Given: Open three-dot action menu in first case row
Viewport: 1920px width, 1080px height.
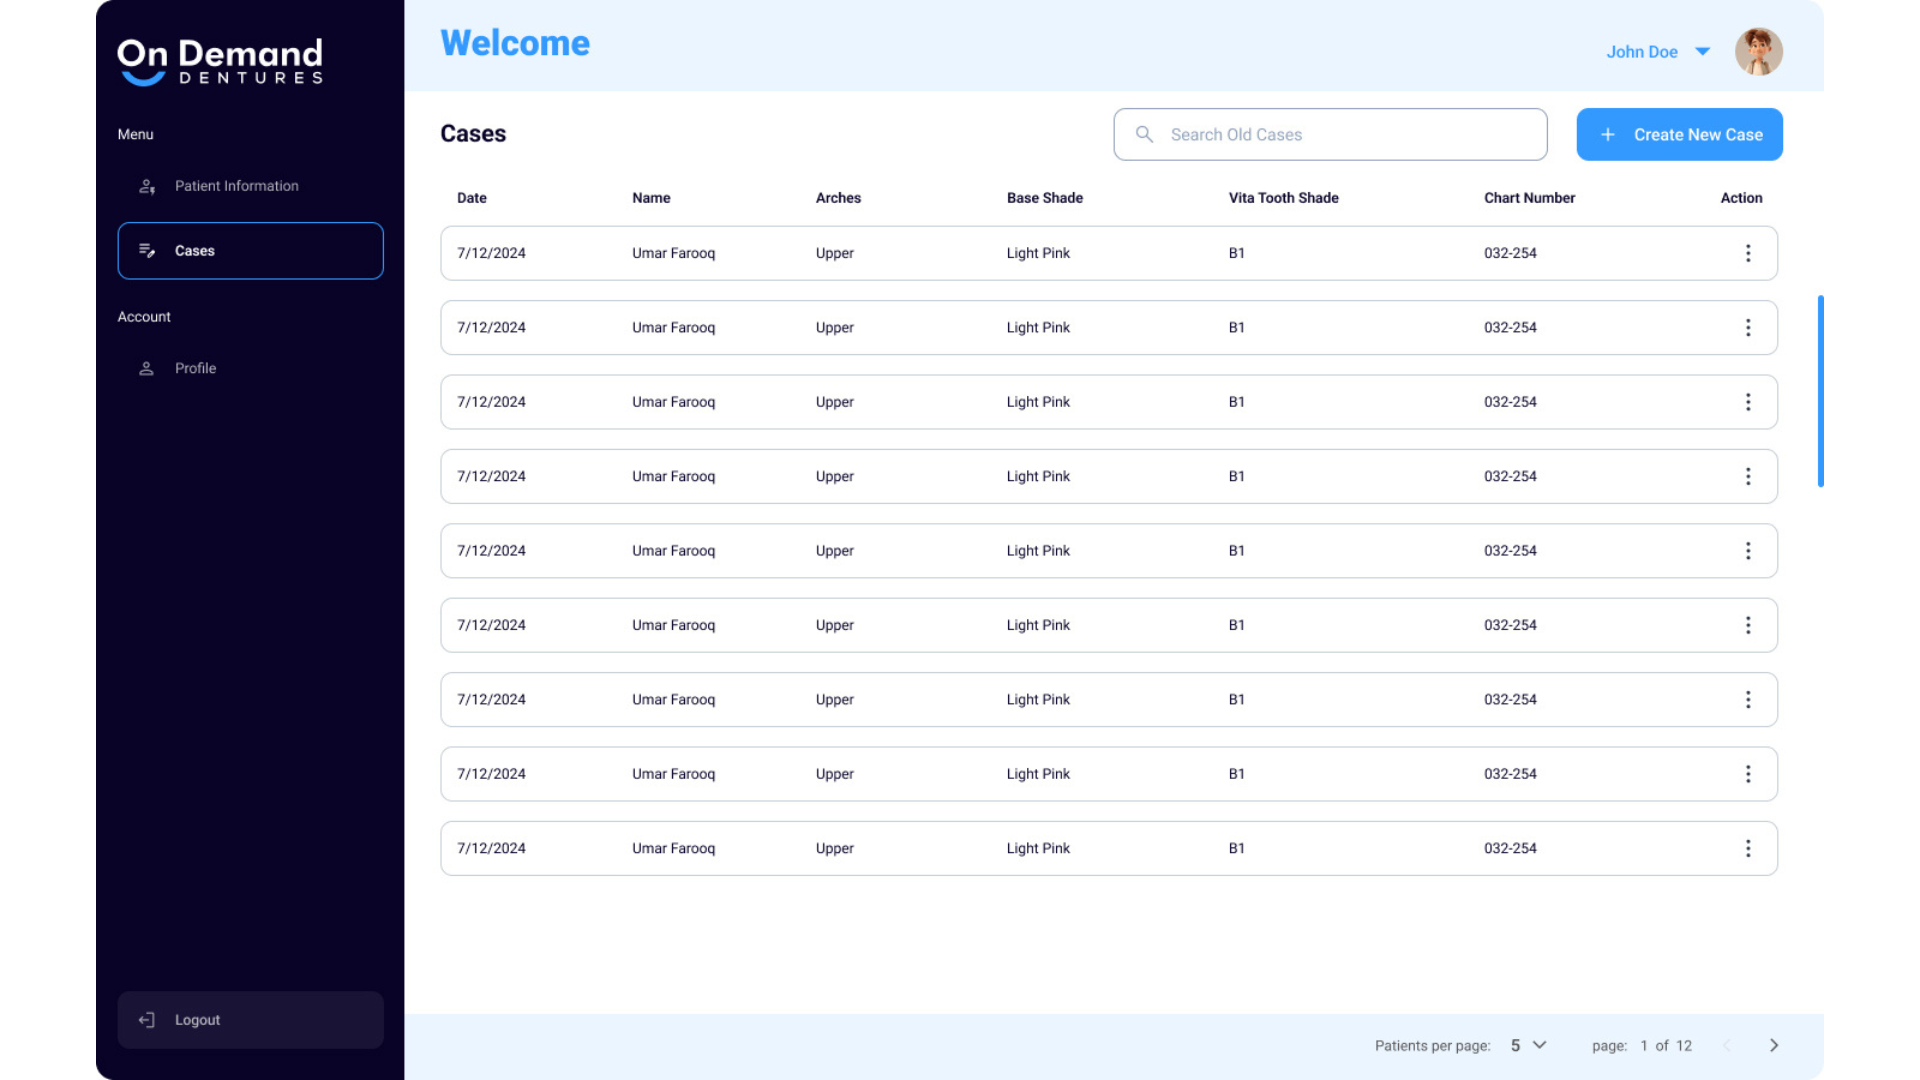Looking at the screenshot, I should [x=1748, y=253].
